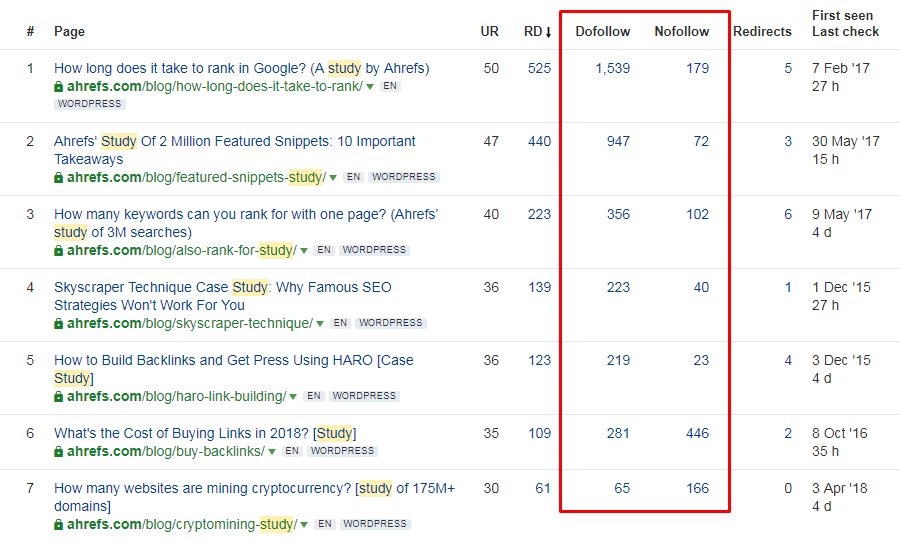Sort by First seen header
Viewport: 900px width, 541px height.
[842, 15]
